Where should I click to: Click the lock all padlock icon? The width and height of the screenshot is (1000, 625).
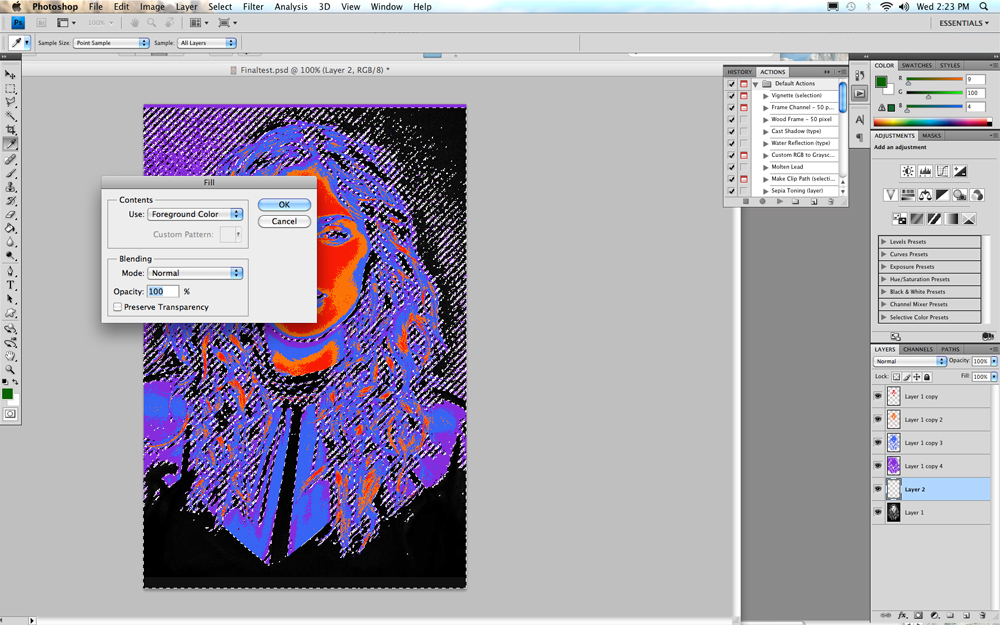click(927, 377)
